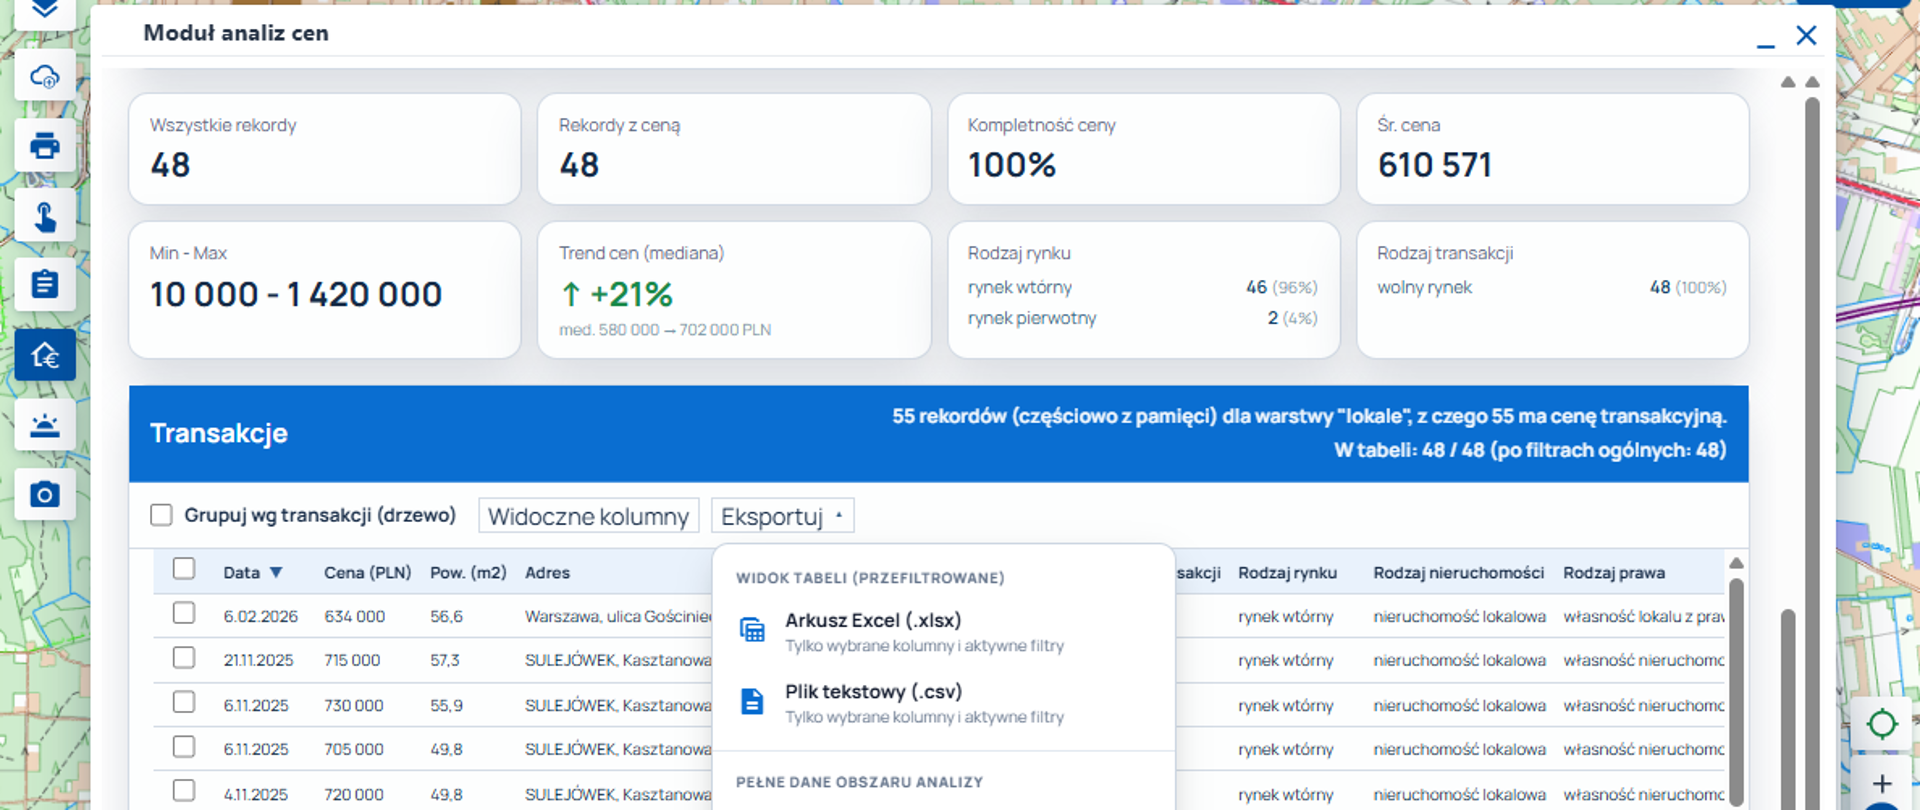Select the row checkbox priced 705 000

click(x=184, y=747)
